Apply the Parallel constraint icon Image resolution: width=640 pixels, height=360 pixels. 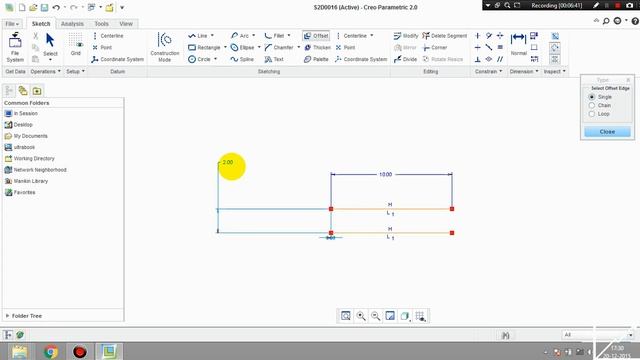point(500,59)
